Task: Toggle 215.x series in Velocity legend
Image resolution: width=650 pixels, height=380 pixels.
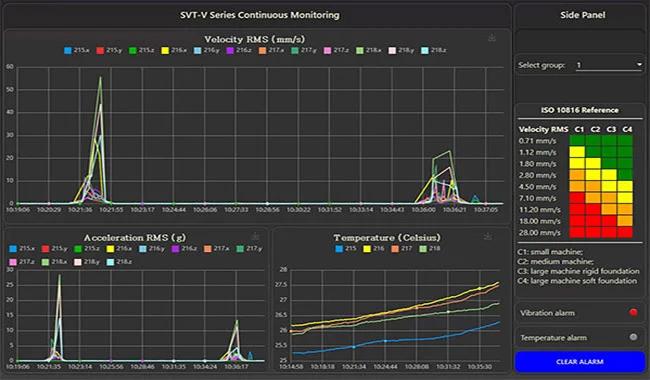Action: point(77,50)
